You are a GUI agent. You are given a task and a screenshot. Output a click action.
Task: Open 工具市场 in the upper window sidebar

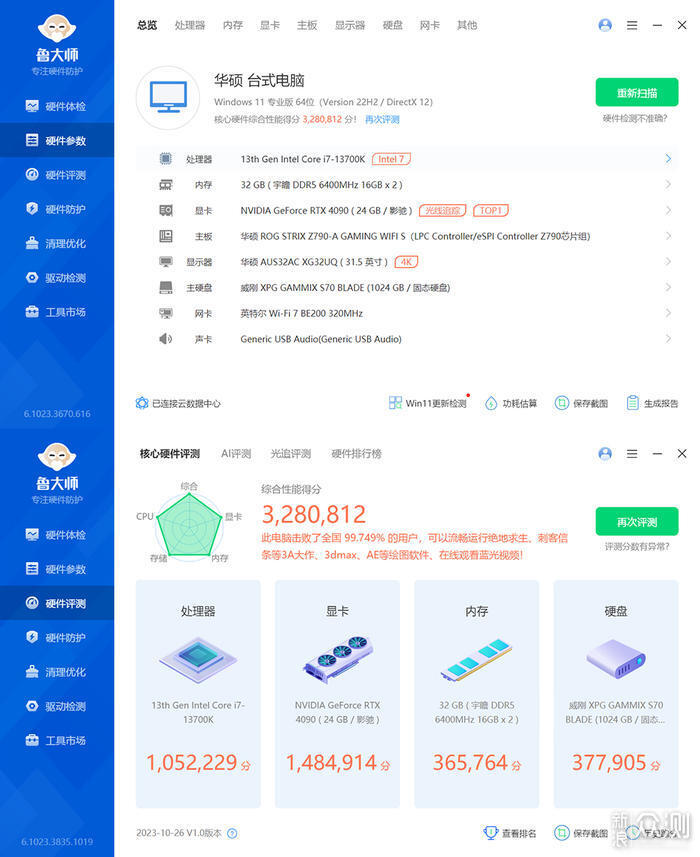[x=57, y=312]
